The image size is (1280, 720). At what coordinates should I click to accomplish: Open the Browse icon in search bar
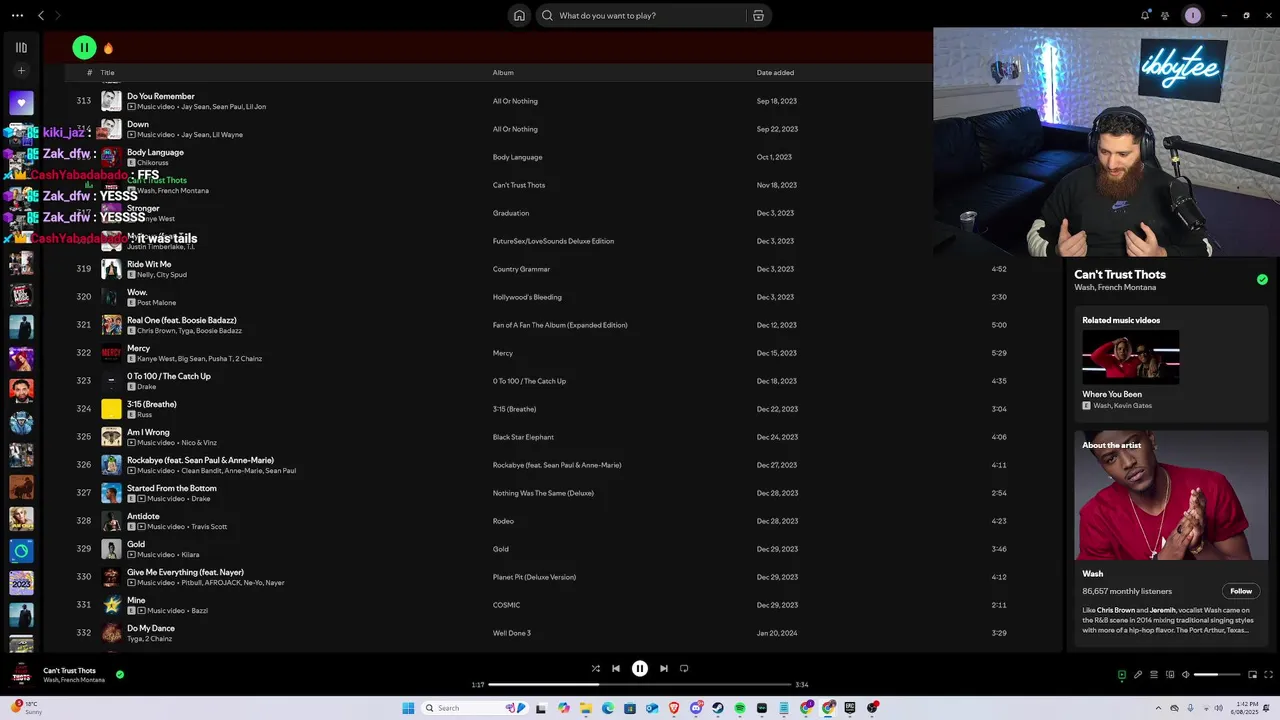(758, 15)
